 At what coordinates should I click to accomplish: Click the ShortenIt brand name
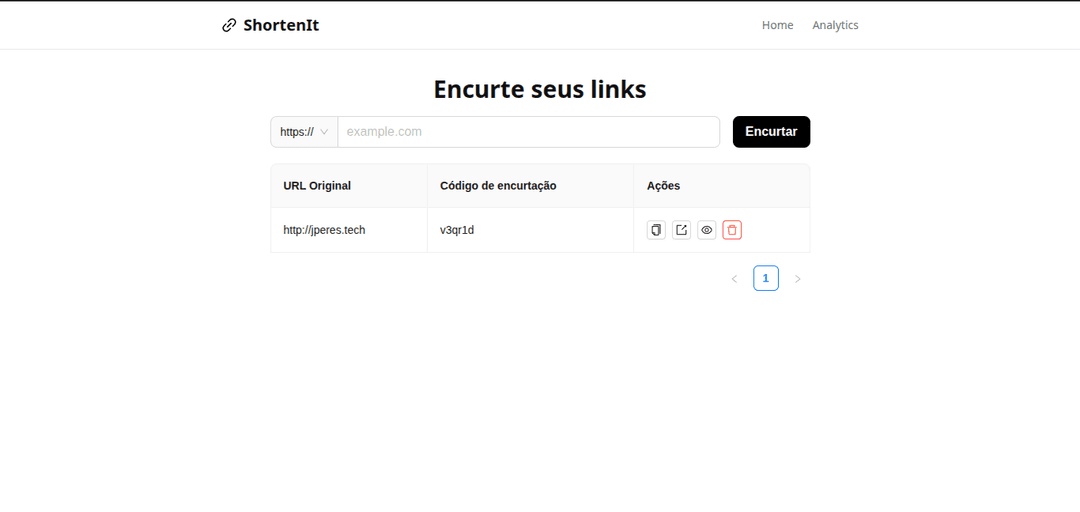281,25
